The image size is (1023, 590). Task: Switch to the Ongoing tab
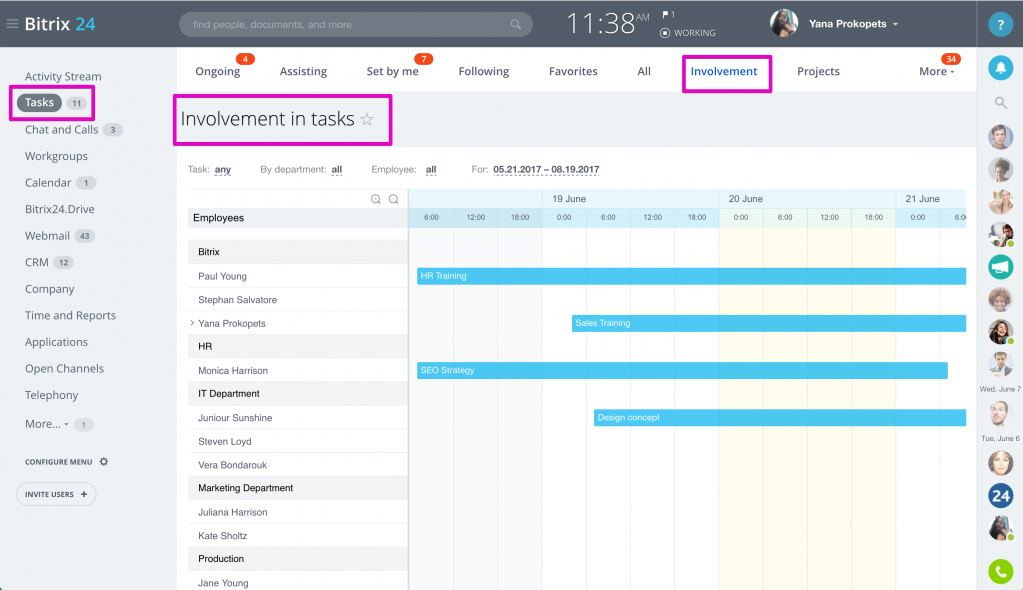tap(218, 71)
